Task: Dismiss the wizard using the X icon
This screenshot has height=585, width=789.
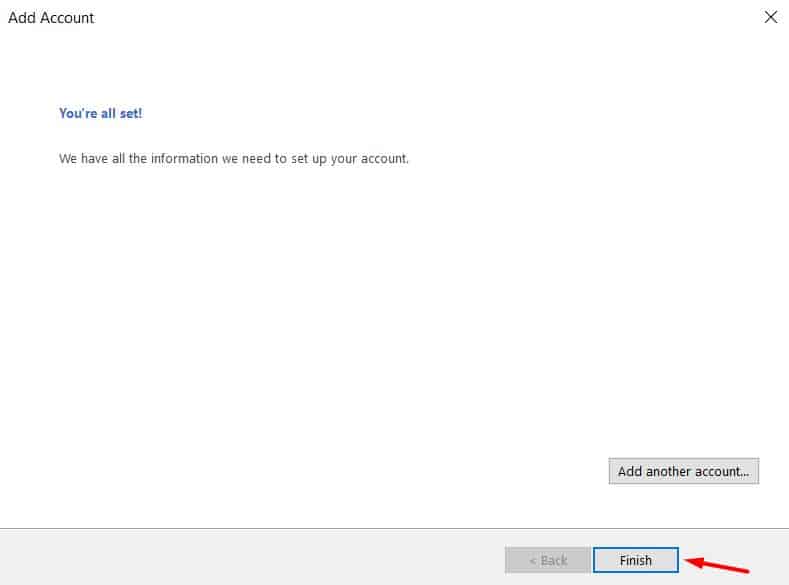Action: 770,17
